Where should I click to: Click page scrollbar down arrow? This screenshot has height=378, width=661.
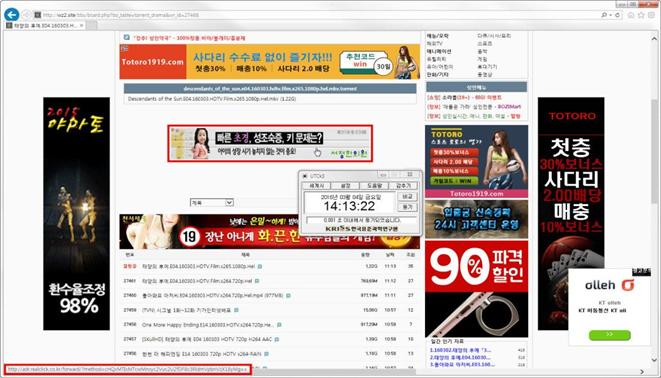tap(654, 360)
